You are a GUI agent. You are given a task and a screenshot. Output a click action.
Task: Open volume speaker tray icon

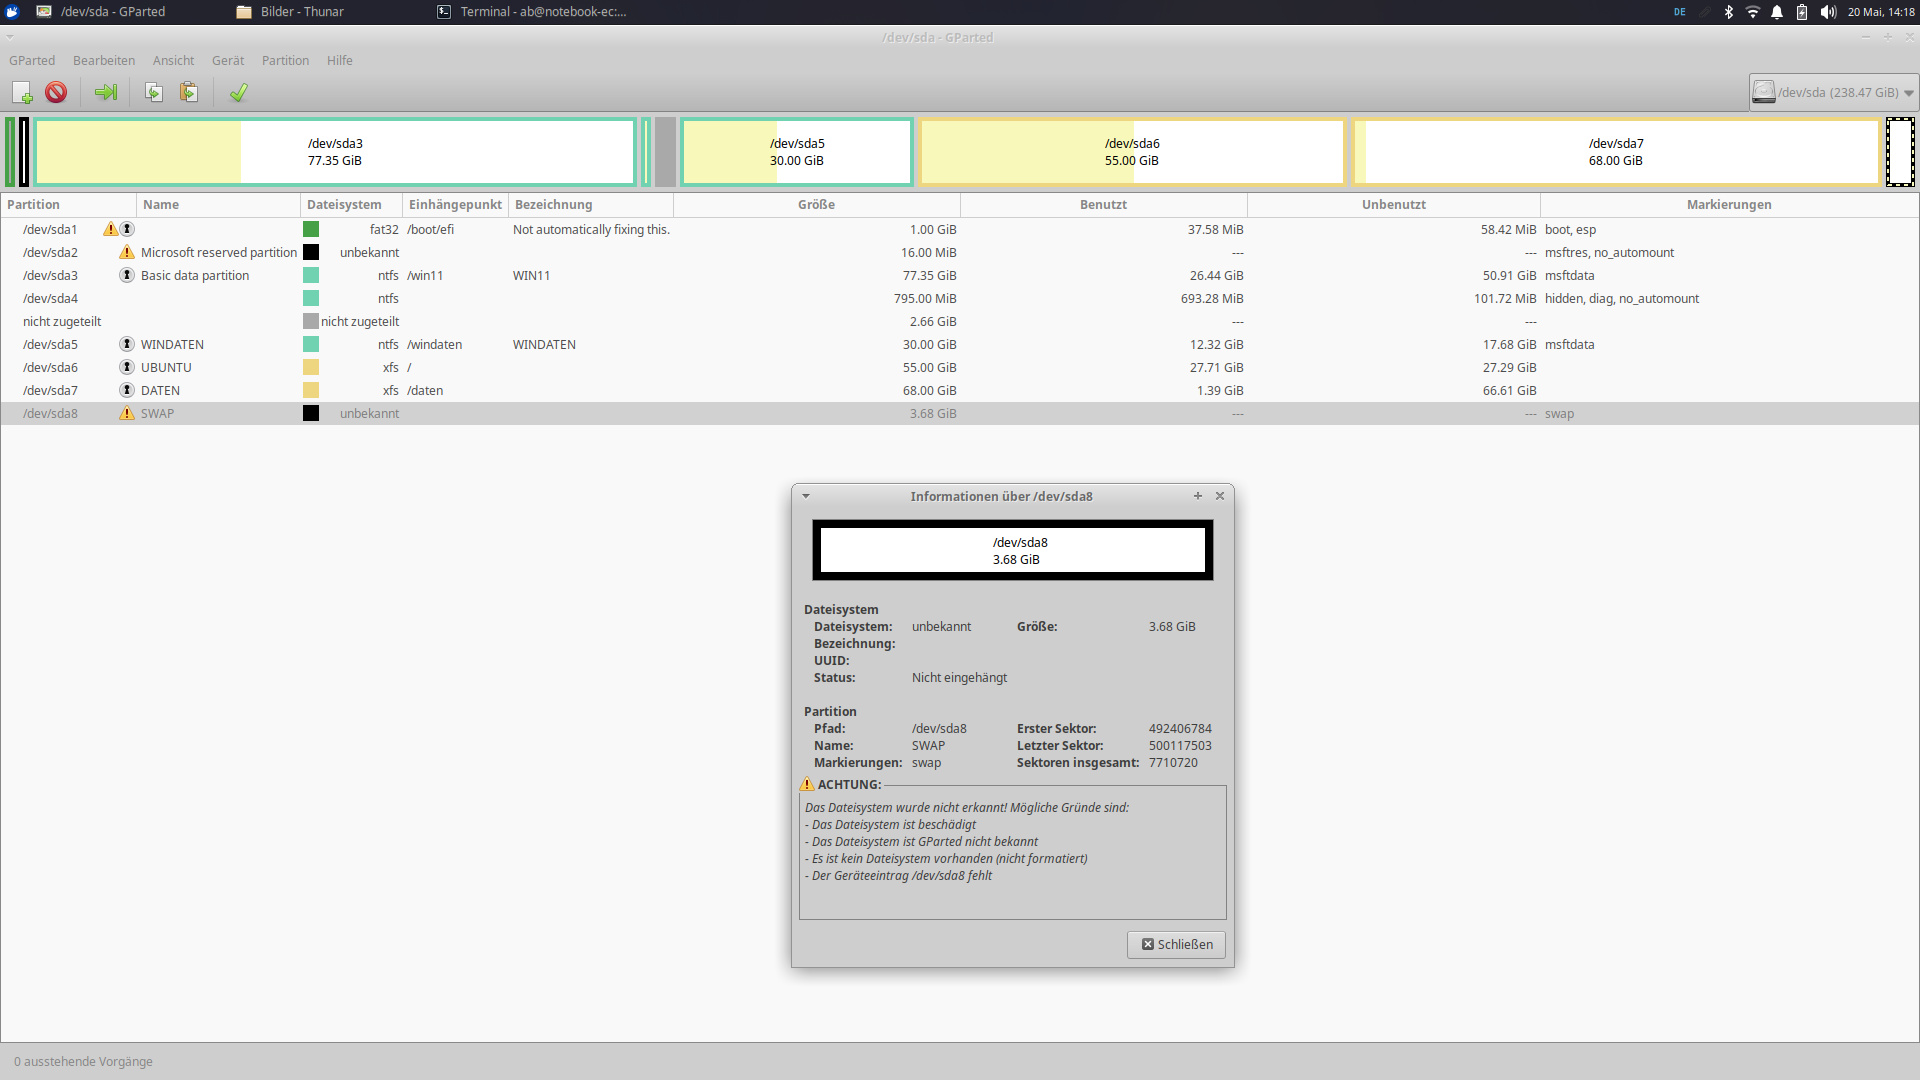point(1828,12)
